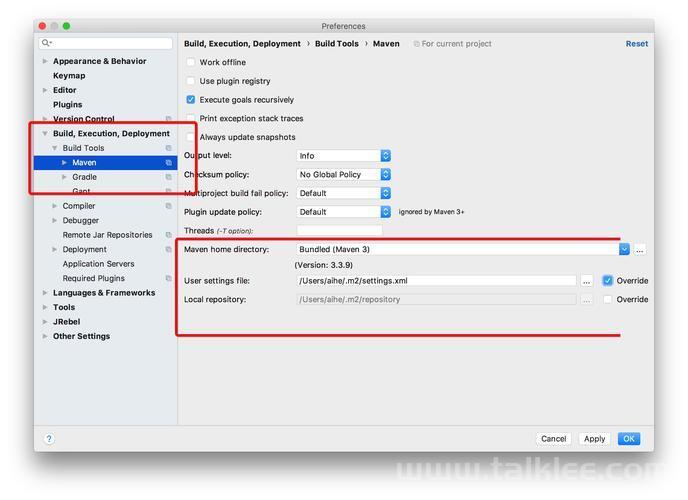This screenshot has width=688, height=500.
Task: Open the Checksum policy dropdown
Action: coord(344,175)
